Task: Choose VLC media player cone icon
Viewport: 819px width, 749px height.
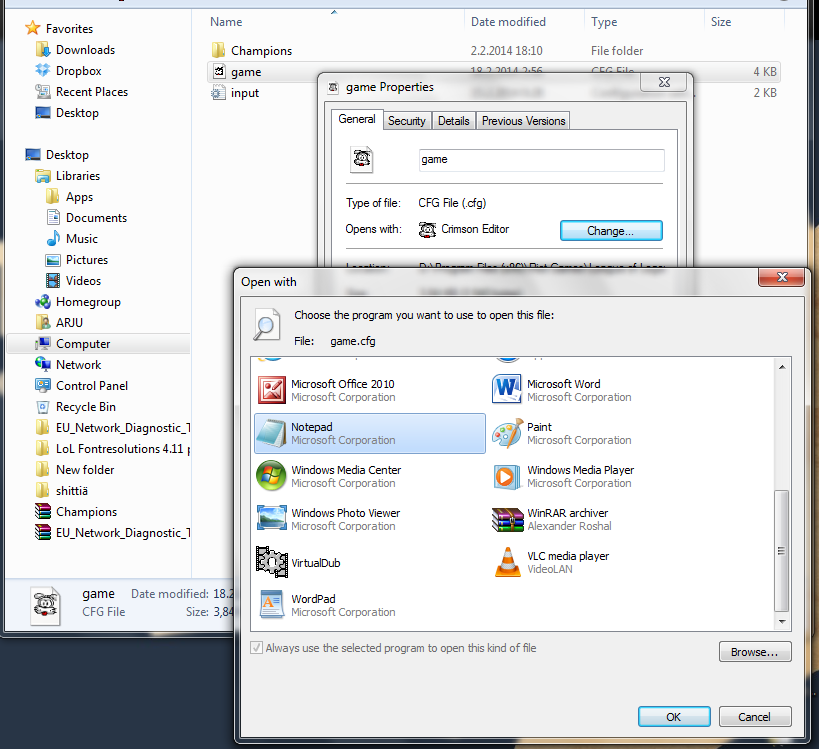Action: [x=507, y=562]
